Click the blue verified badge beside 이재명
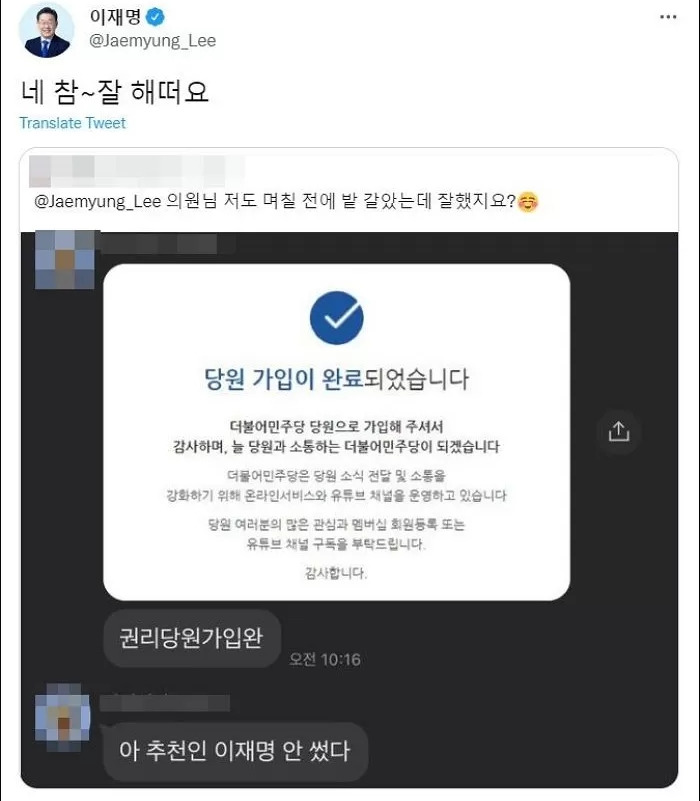Image resolution: width=700 pixels, height=801 pixels. [x=155, y=17]
